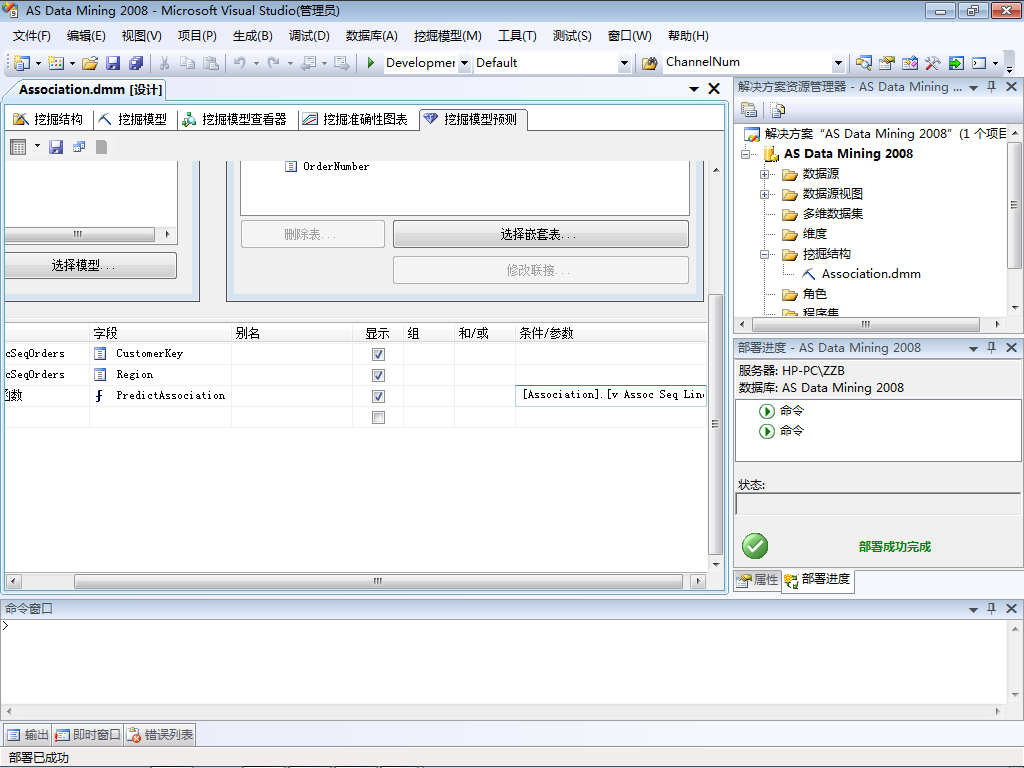The image size is (1024, 768).
Task: Click inside the 命令窗口 command prompt area
Action: coord(503,661)
